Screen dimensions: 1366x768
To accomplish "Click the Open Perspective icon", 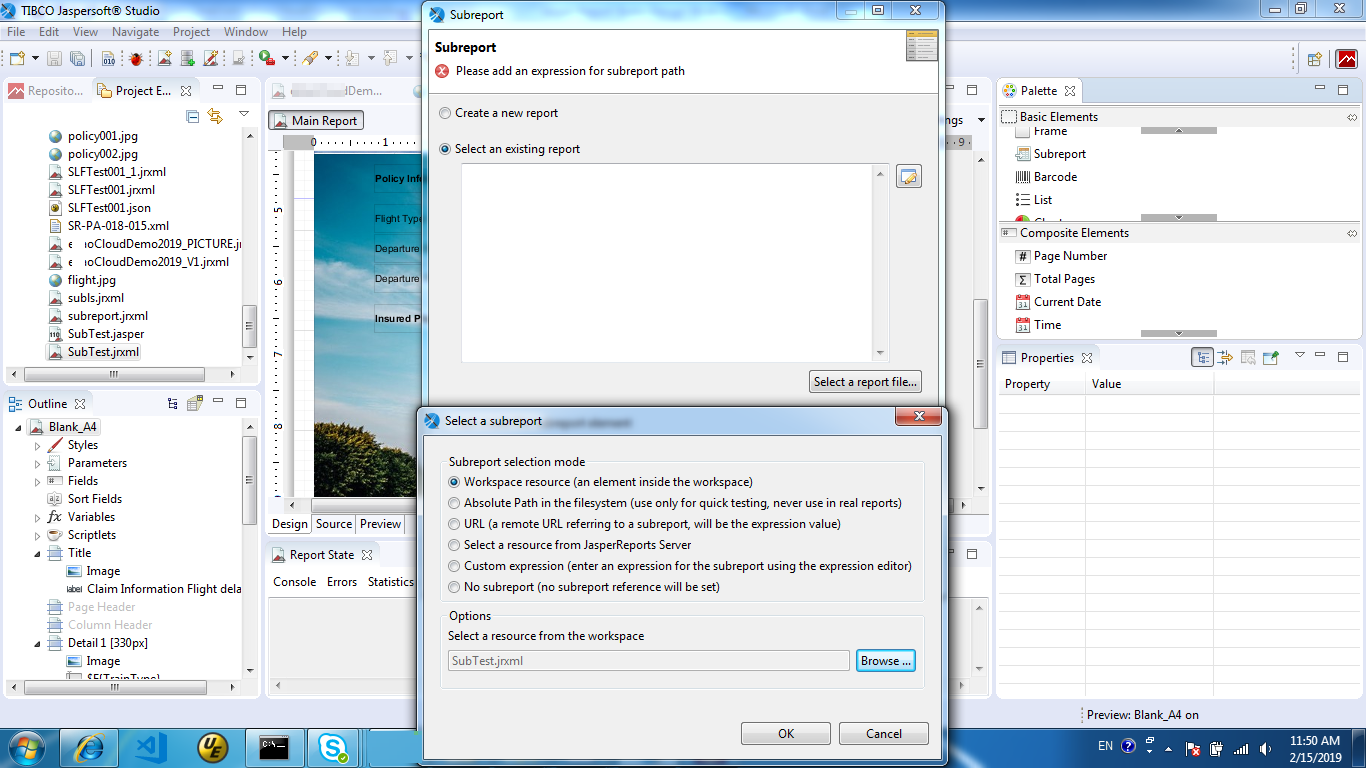I will click(1315, 58).
